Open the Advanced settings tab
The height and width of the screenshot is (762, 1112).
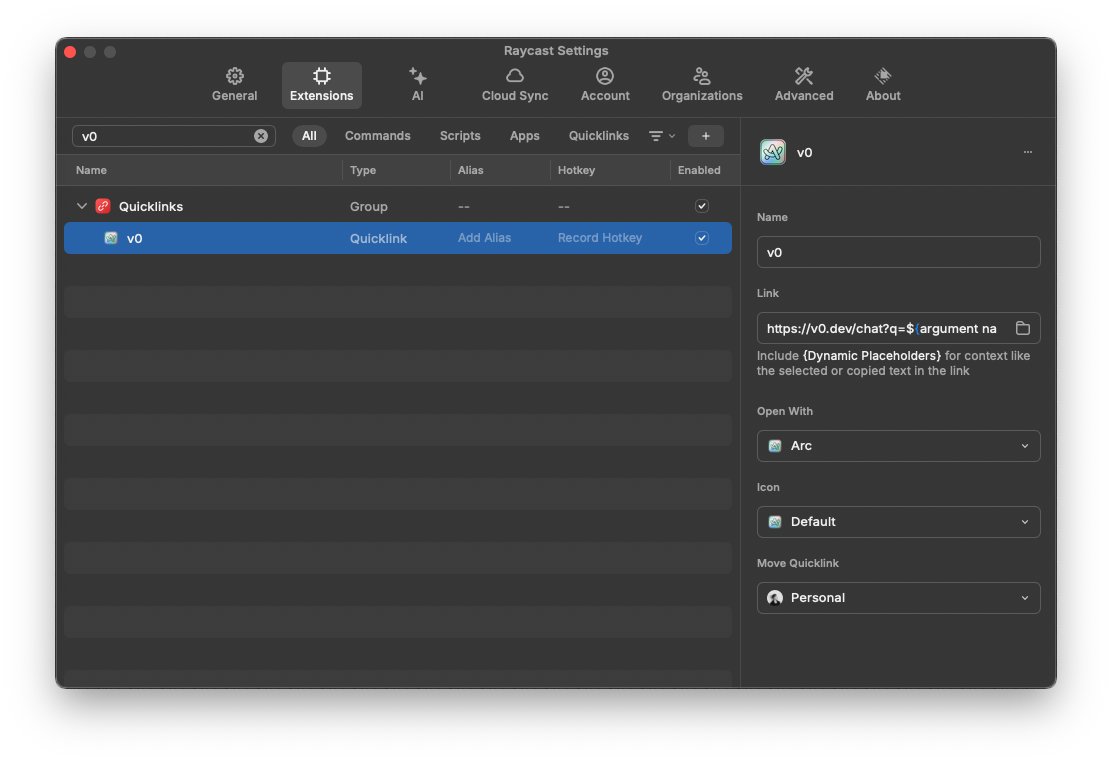(x=804, y=85)
